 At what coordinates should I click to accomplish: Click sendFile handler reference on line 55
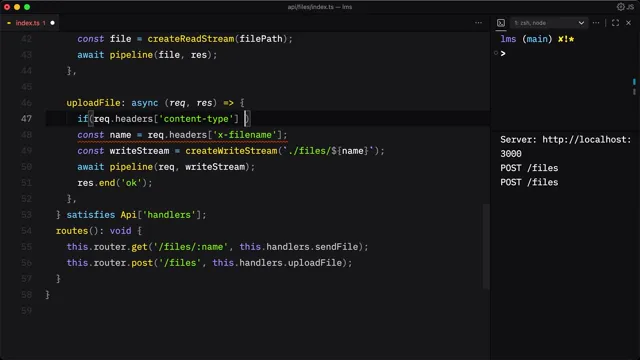tap(336, 247)
